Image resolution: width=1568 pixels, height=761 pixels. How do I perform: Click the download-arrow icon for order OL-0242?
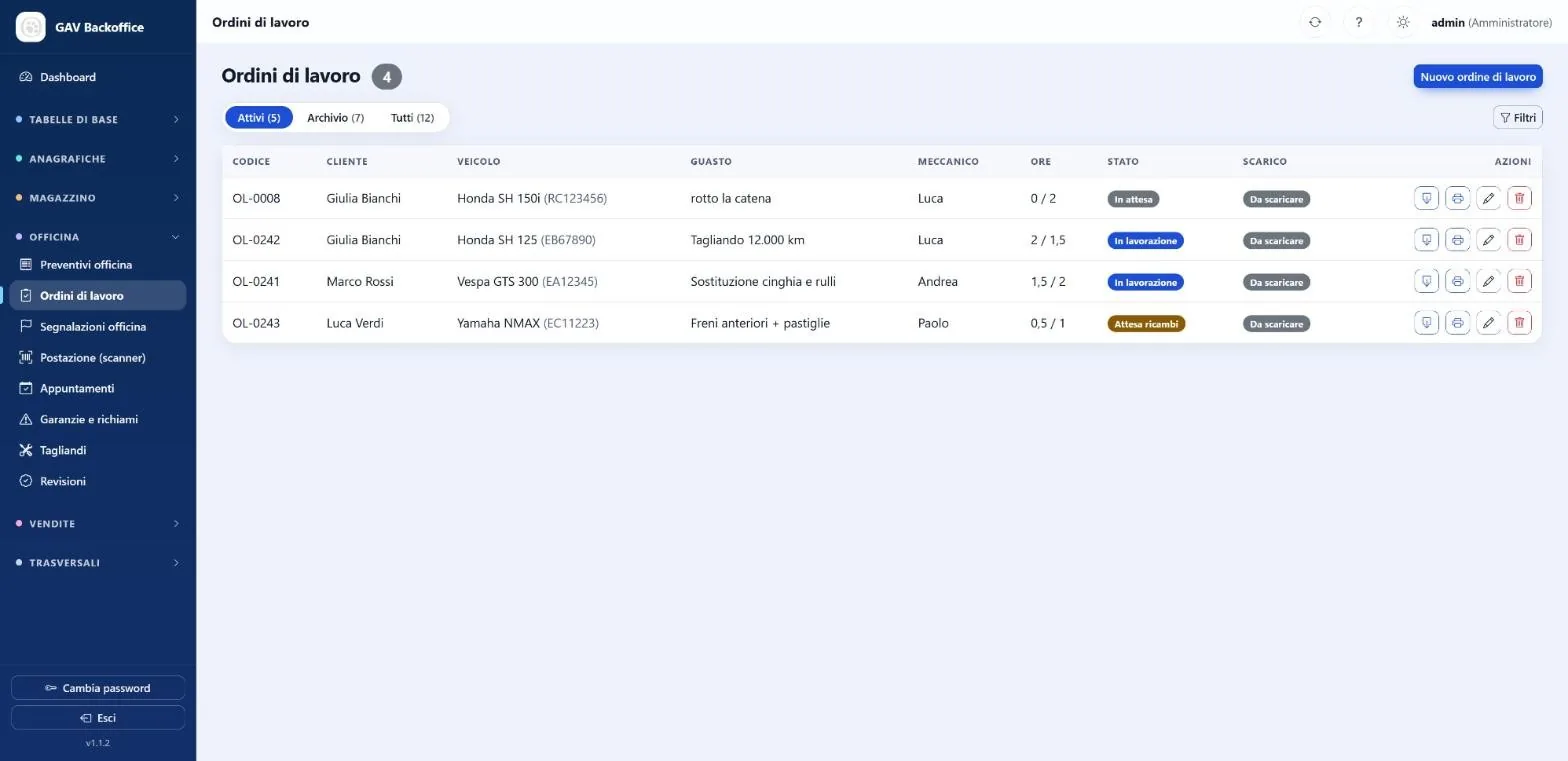coord(1427,240)
